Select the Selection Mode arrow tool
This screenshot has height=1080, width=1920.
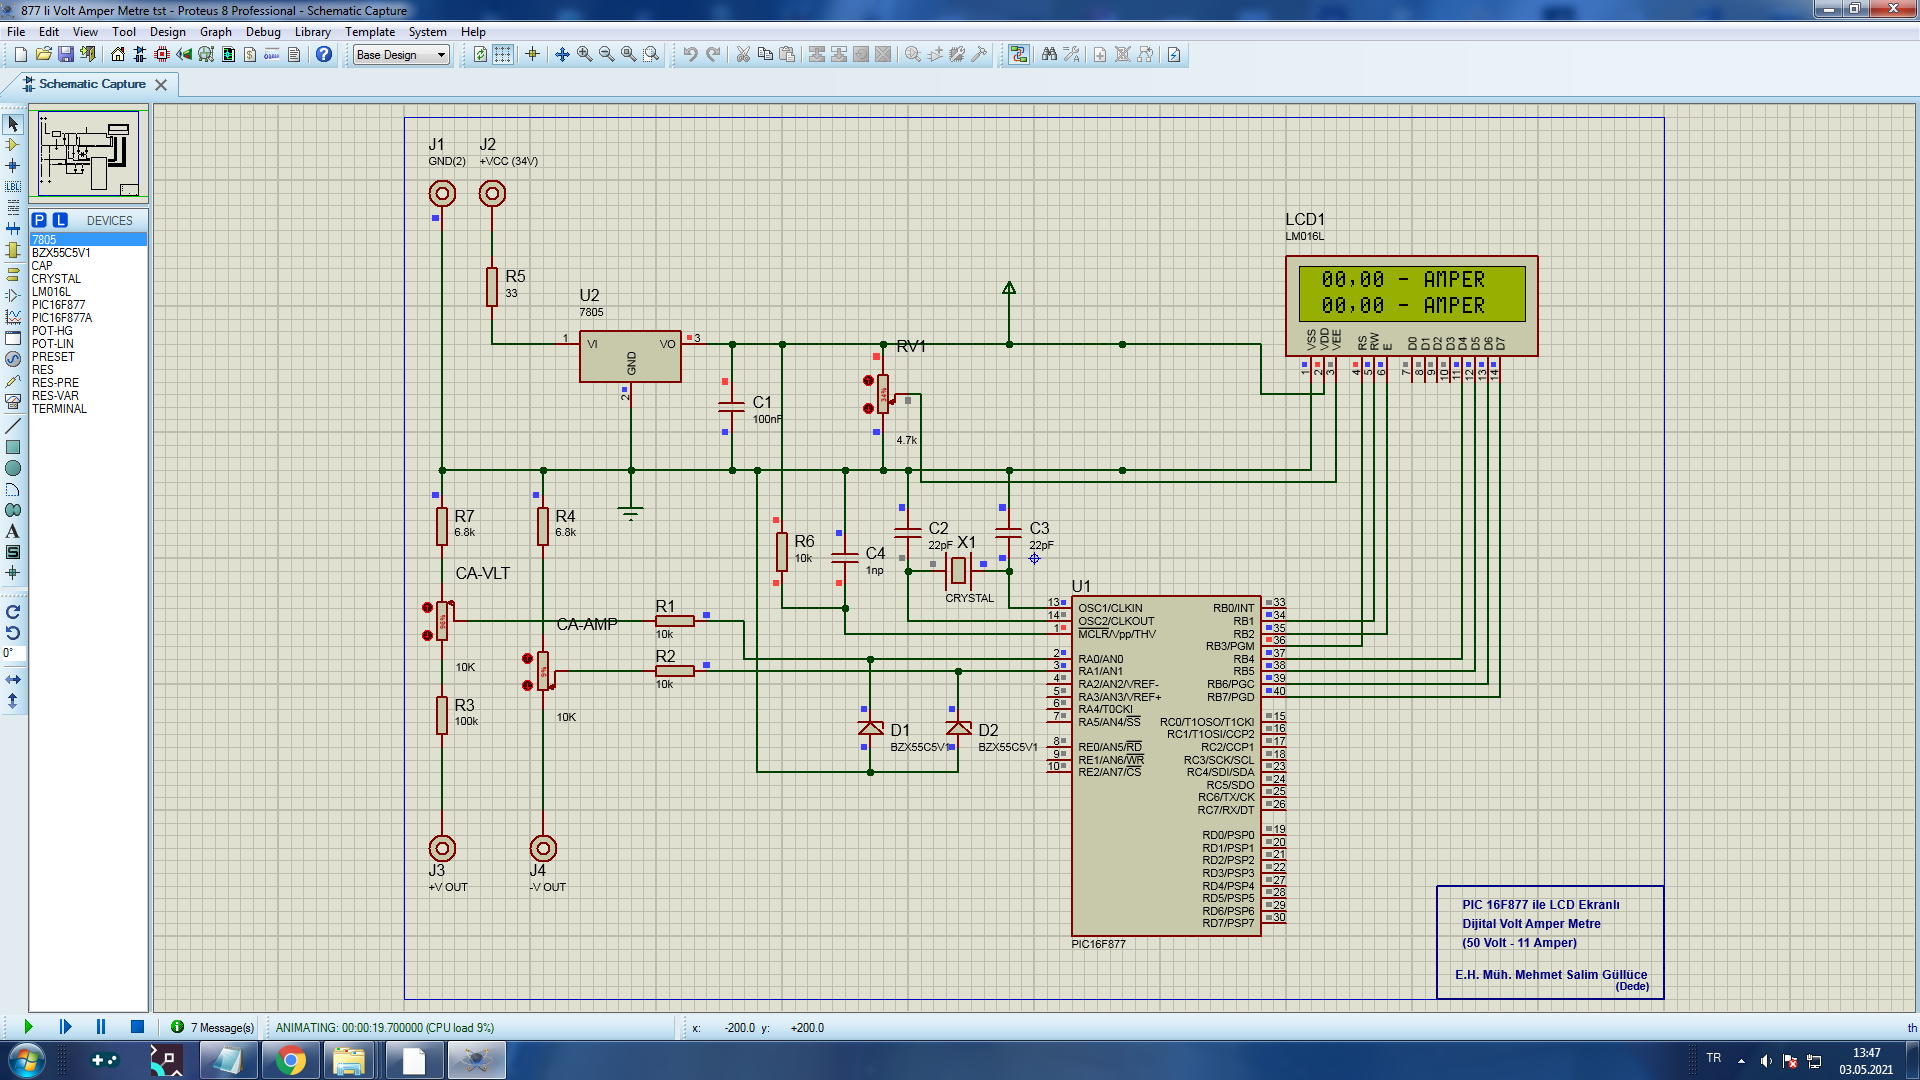point(13,124)
